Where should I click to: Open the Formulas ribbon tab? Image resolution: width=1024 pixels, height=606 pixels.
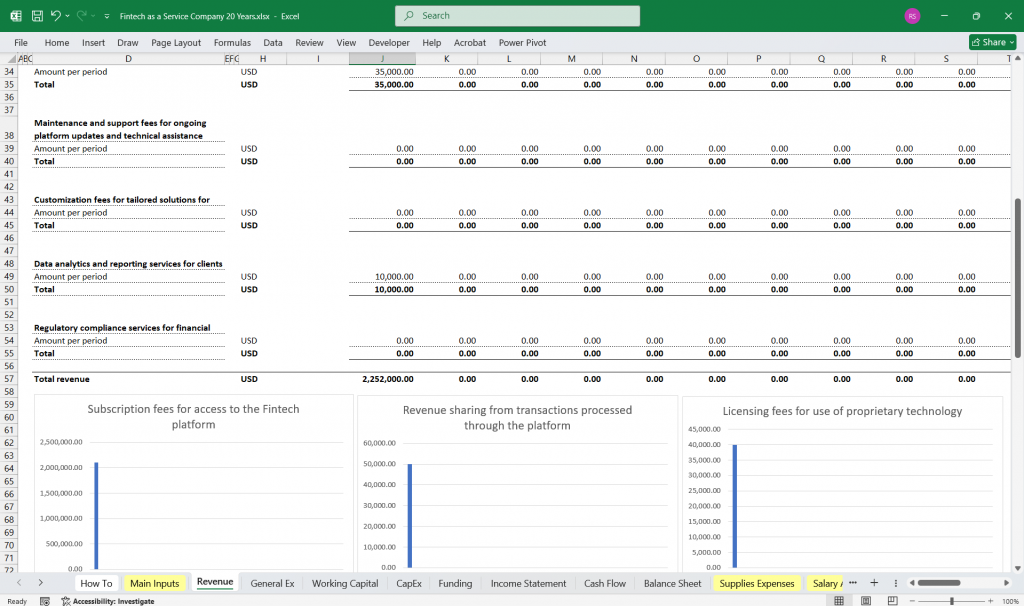tap(232, 43)
